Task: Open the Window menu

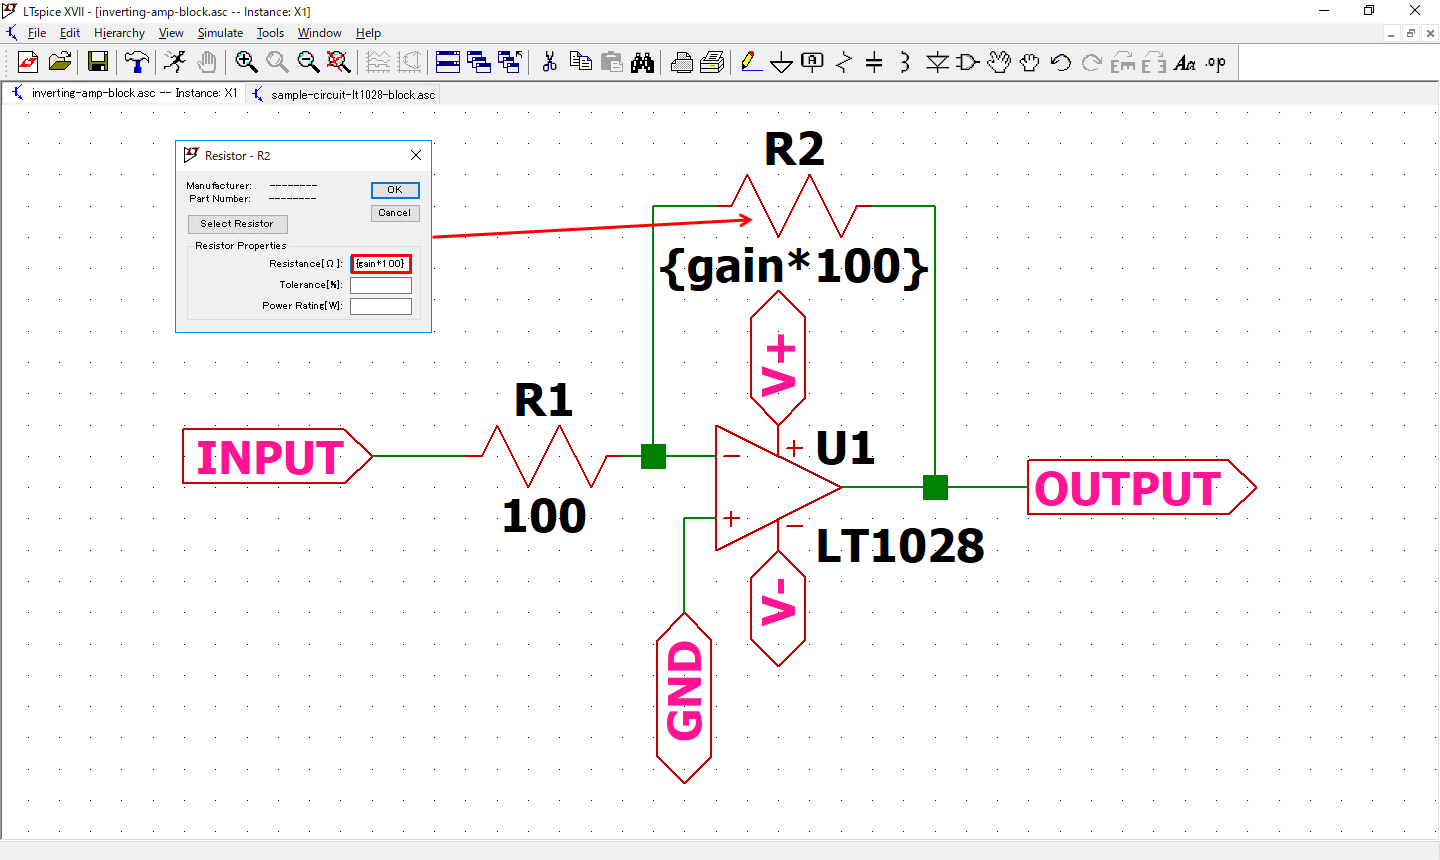Action: click(319, 33)
